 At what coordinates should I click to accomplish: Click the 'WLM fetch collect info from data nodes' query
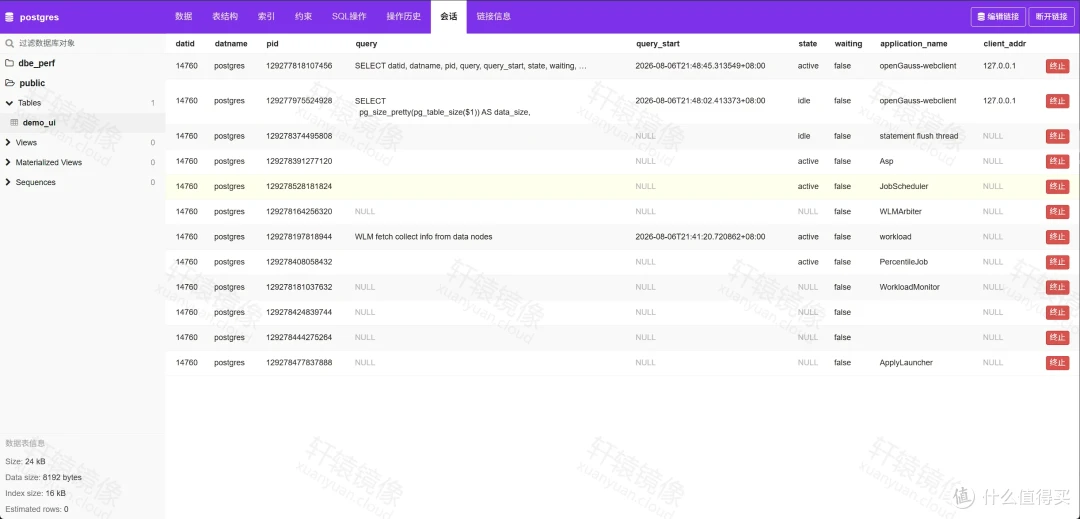coord(424,237)
